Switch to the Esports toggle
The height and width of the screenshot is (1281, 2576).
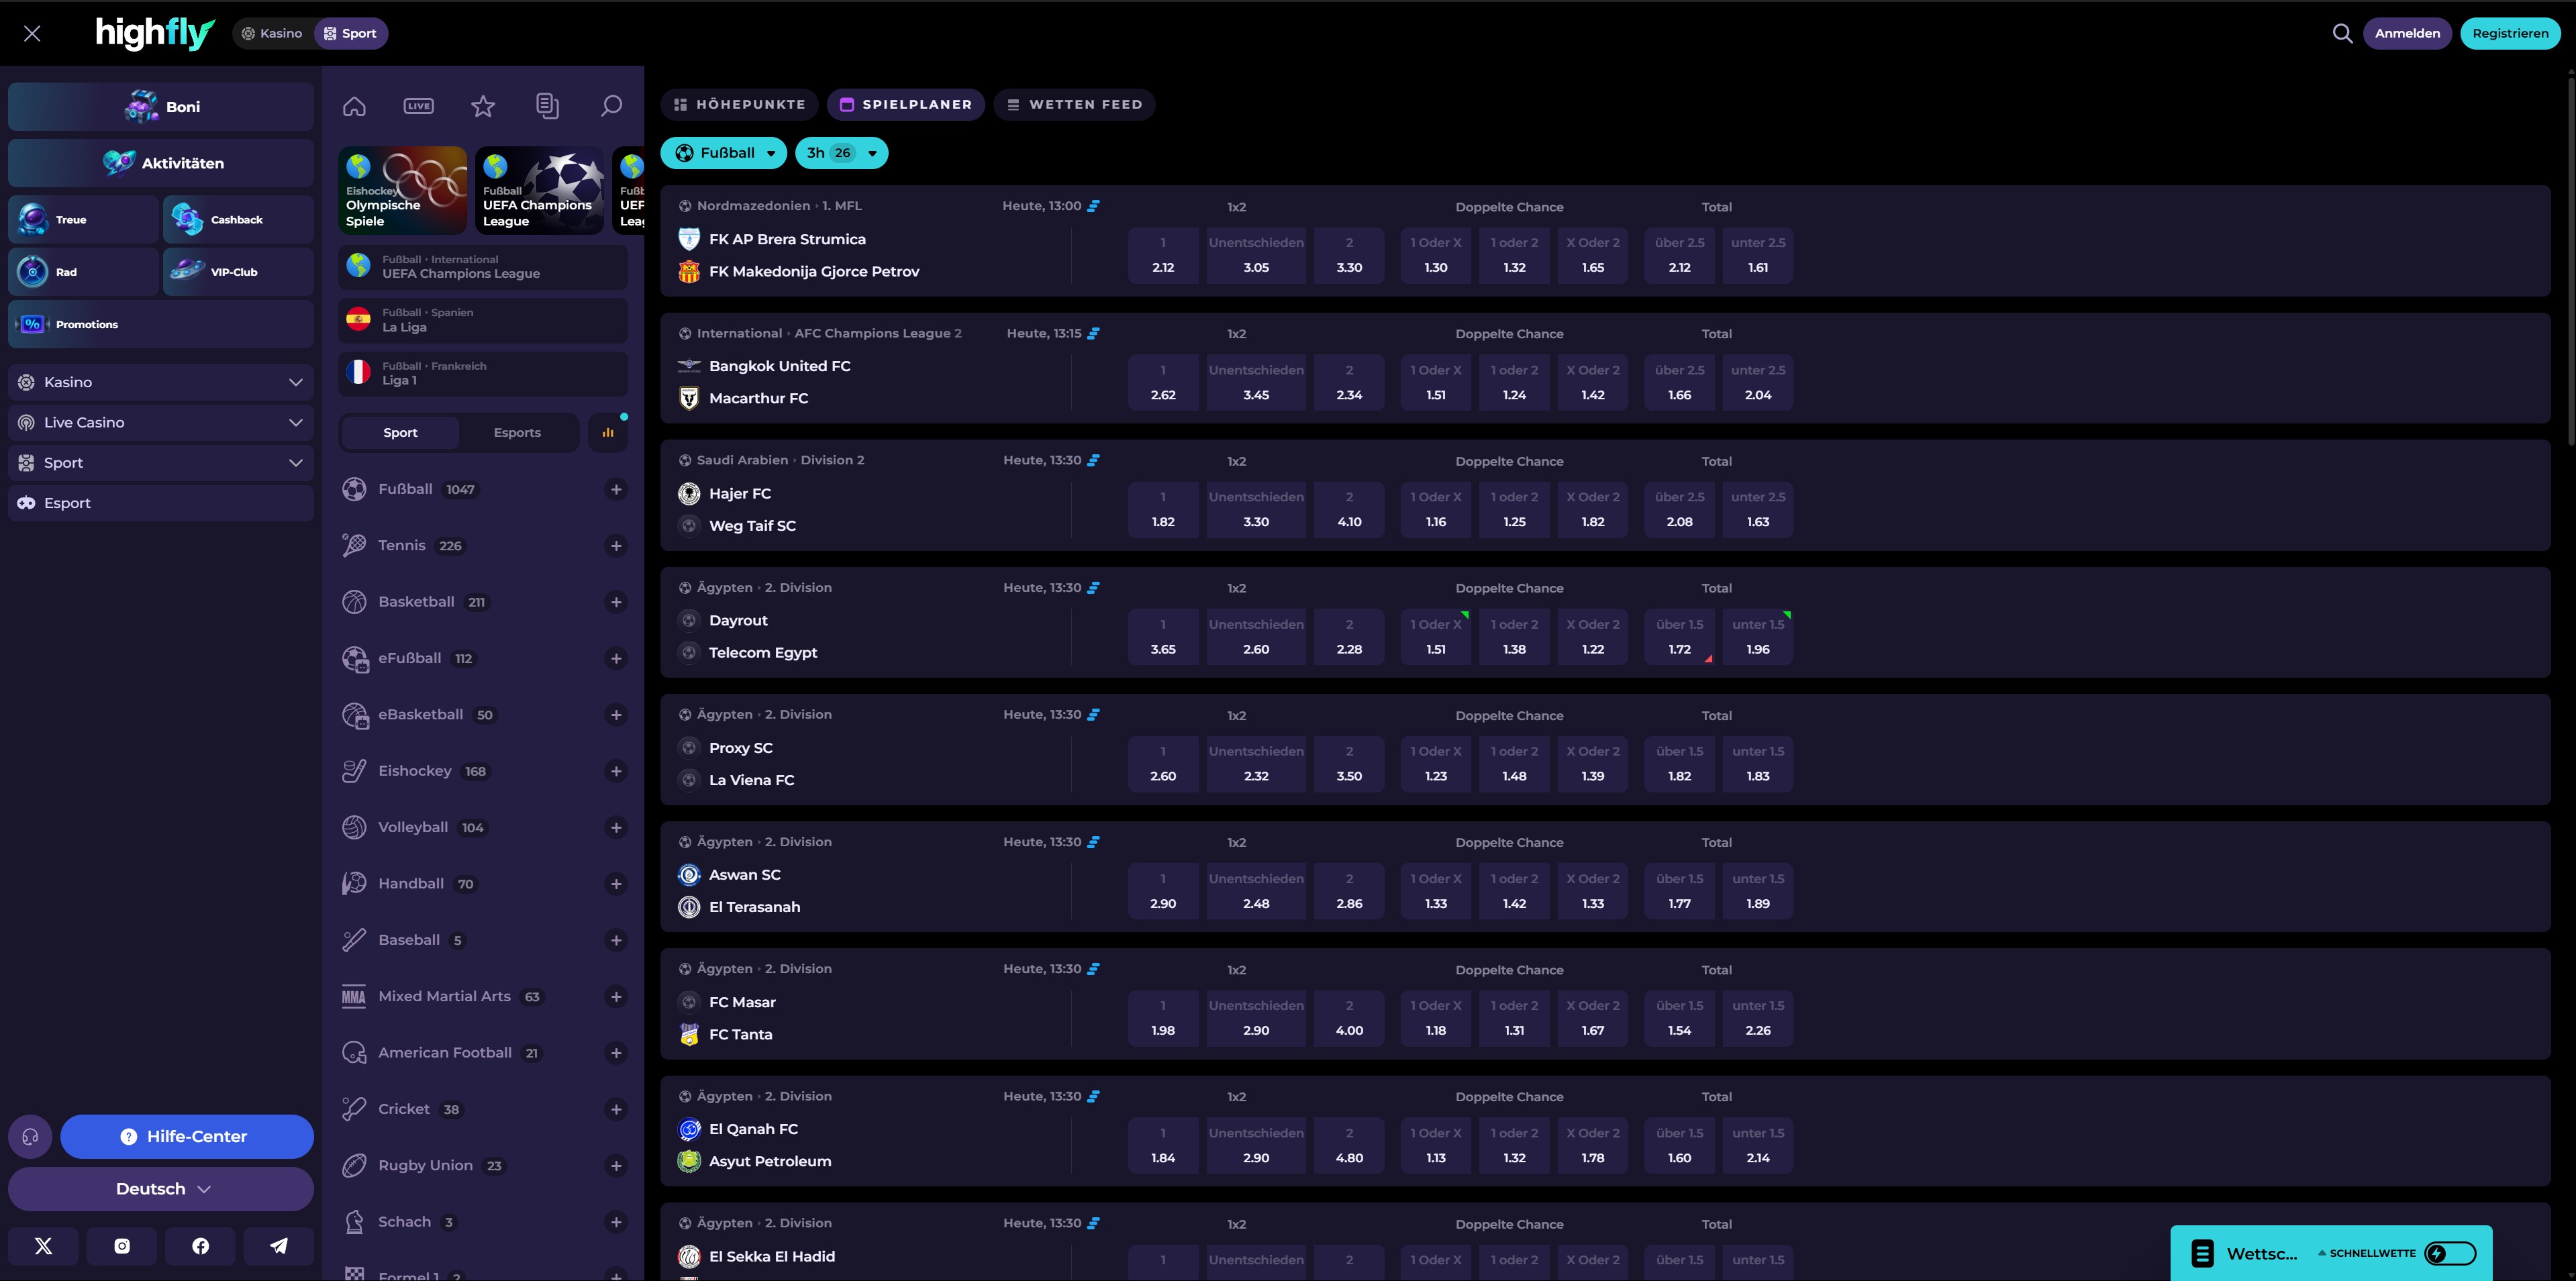517,432
